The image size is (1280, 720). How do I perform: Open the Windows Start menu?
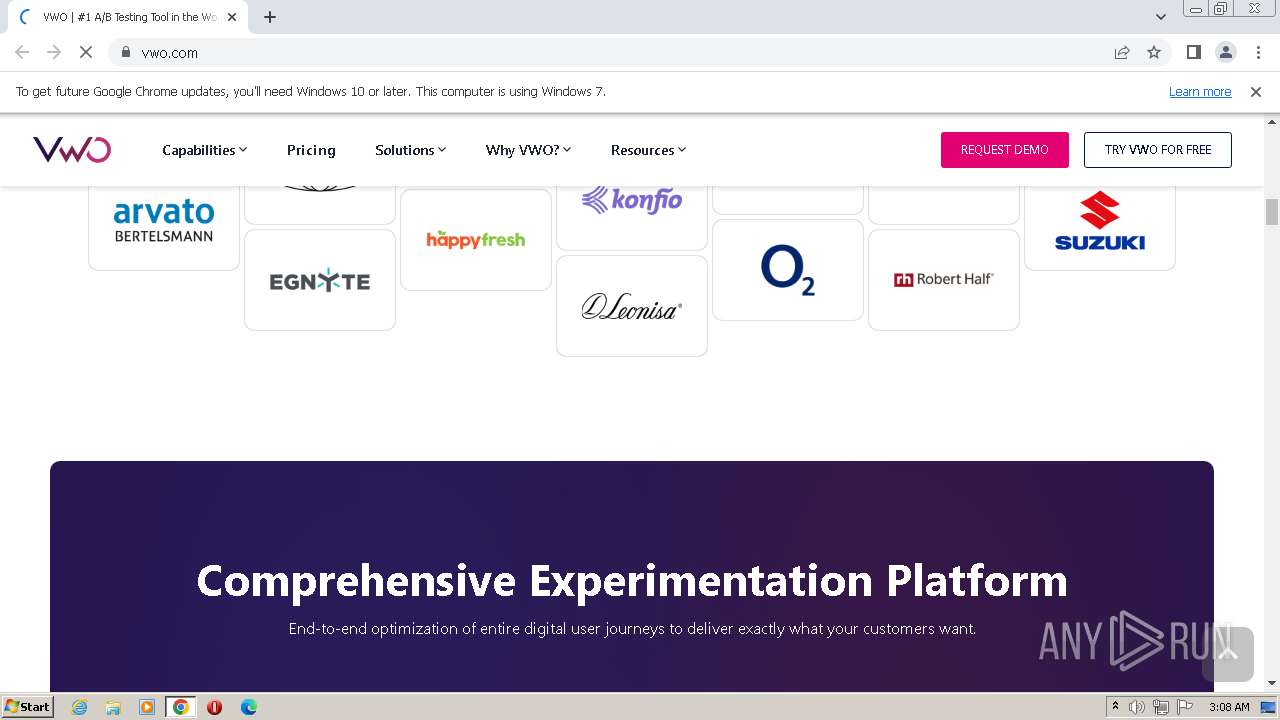pyautogui.click(x=28, y=707)
